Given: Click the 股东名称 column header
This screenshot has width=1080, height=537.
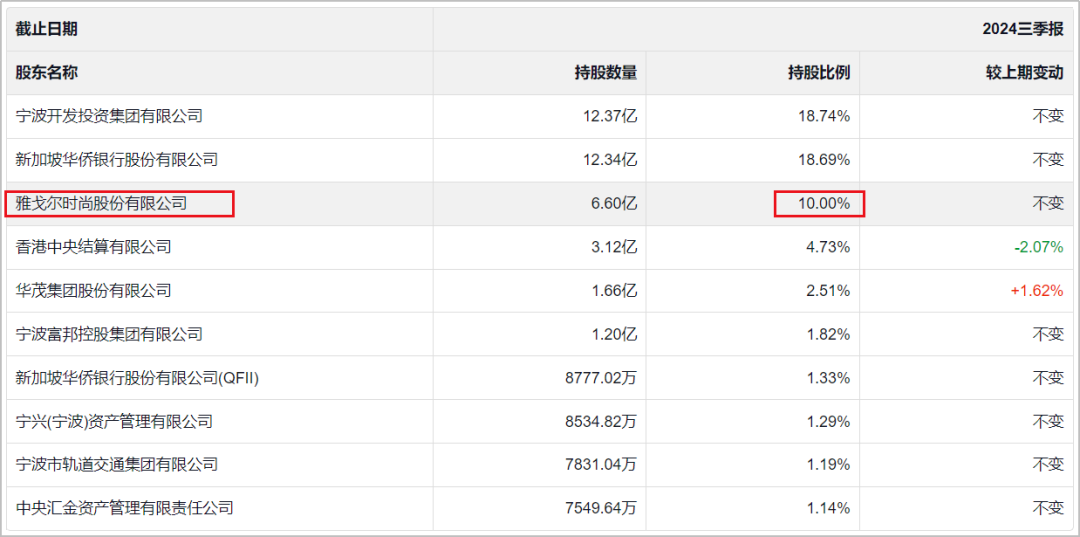Looking at the screenshot, I should tap(46, 72).
